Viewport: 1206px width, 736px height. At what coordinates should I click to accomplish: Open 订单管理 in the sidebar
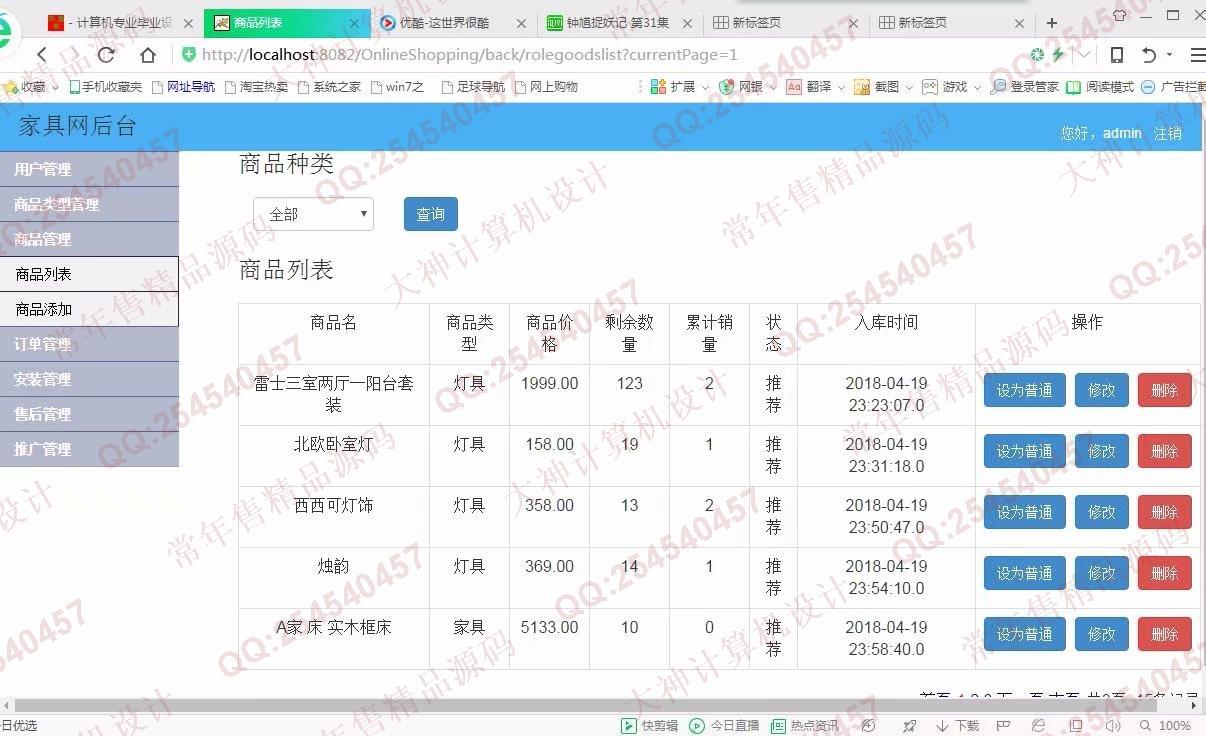click(89, 344)
